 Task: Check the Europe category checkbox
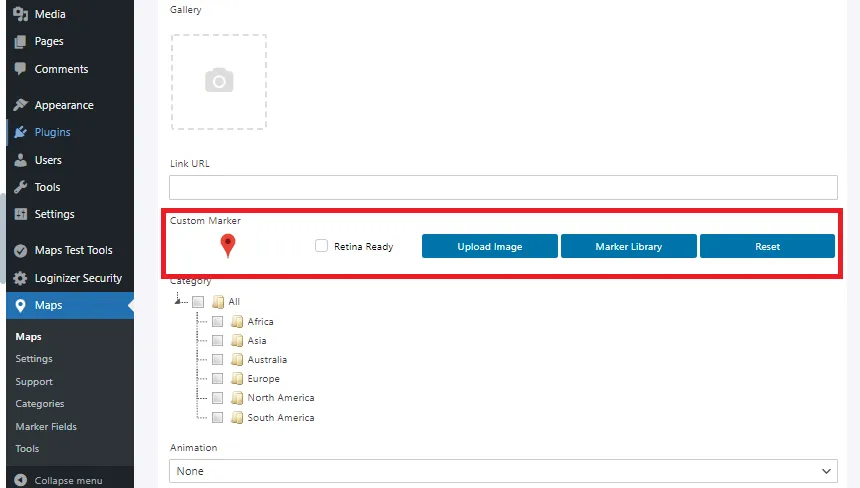click(x=217, y=378)
